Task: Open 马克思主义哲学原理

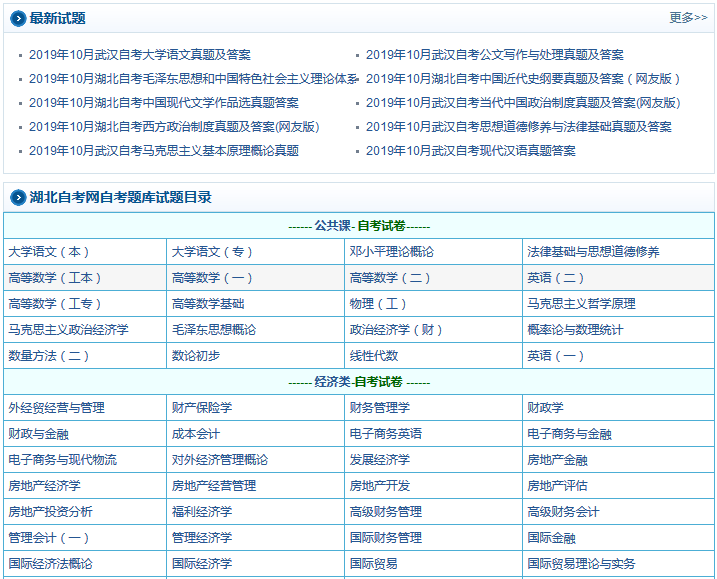Action: (x=581, y=304)
